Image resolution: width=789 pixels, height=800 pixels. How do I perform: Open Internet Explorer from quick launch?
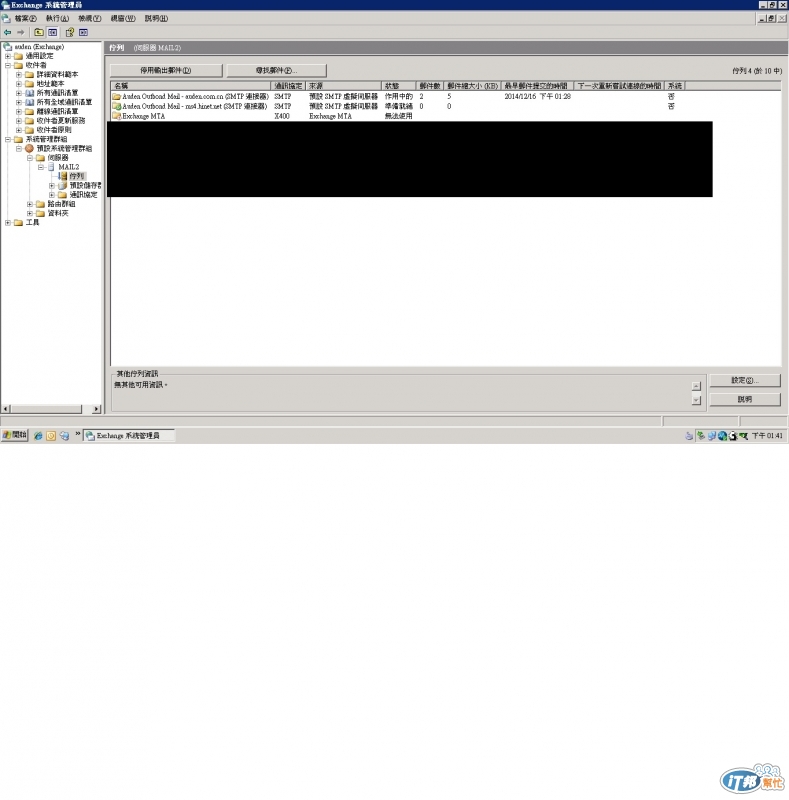[38, 436]
